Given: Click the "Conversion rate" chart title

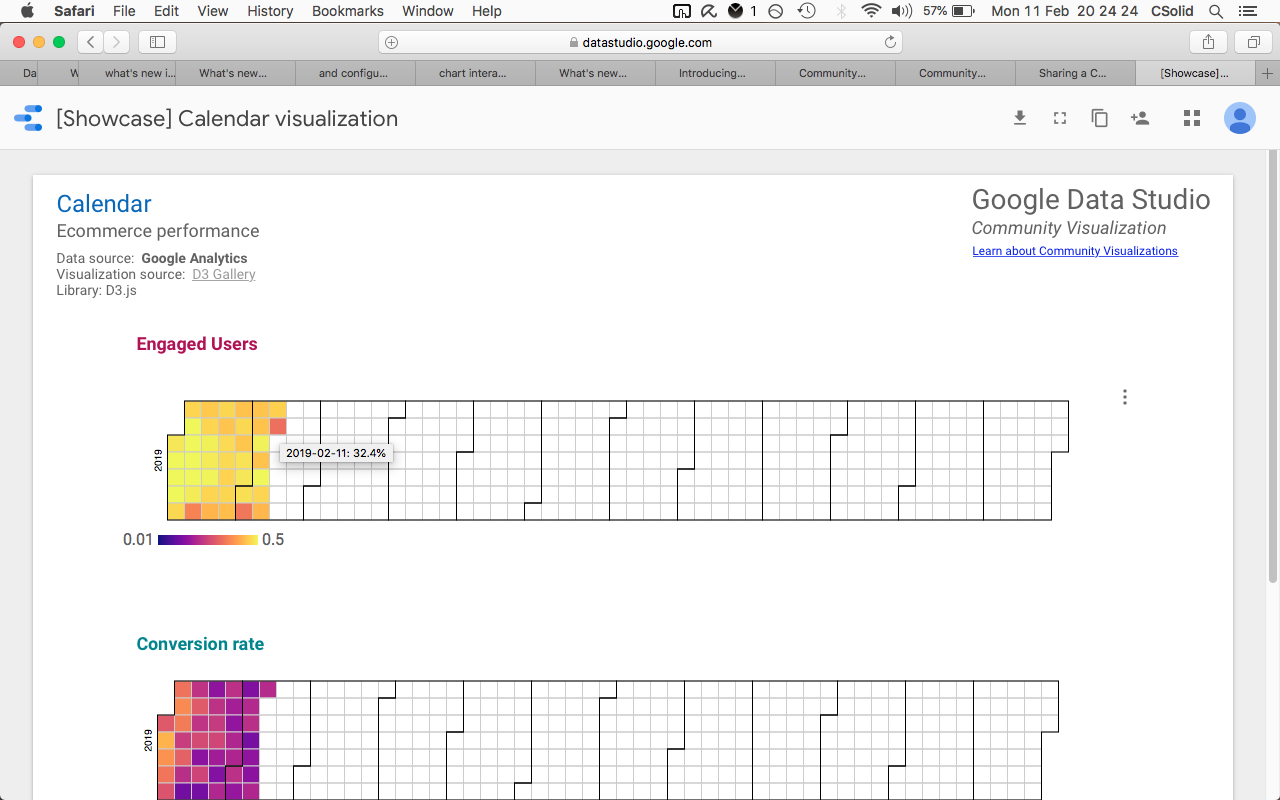Looking at the screenshot, I should pos(200,644).
